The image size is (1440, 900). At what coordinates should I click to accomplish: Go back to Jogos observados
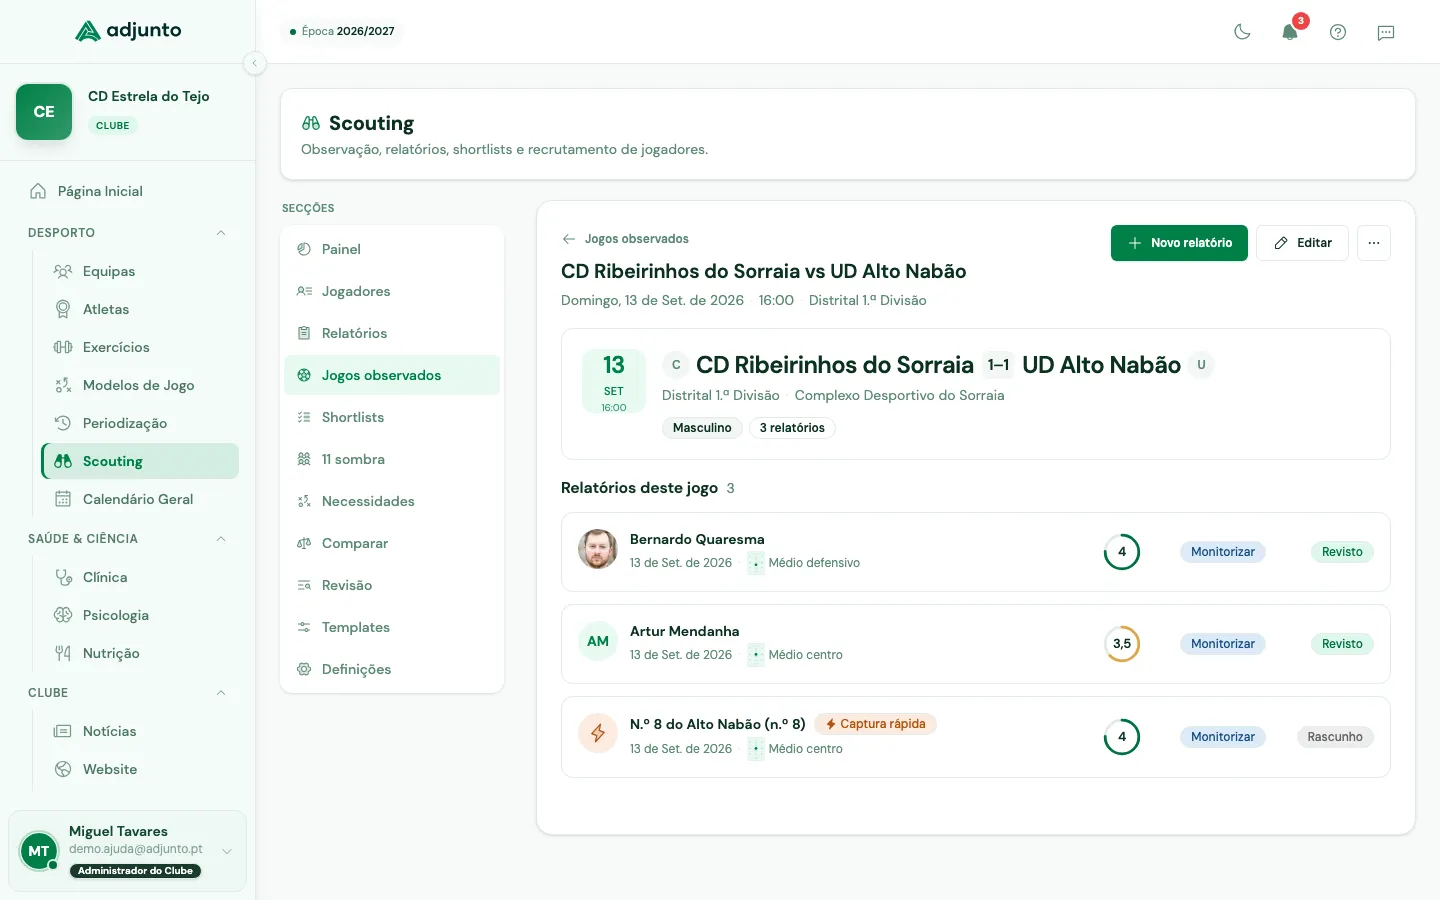tap(625, 239)
